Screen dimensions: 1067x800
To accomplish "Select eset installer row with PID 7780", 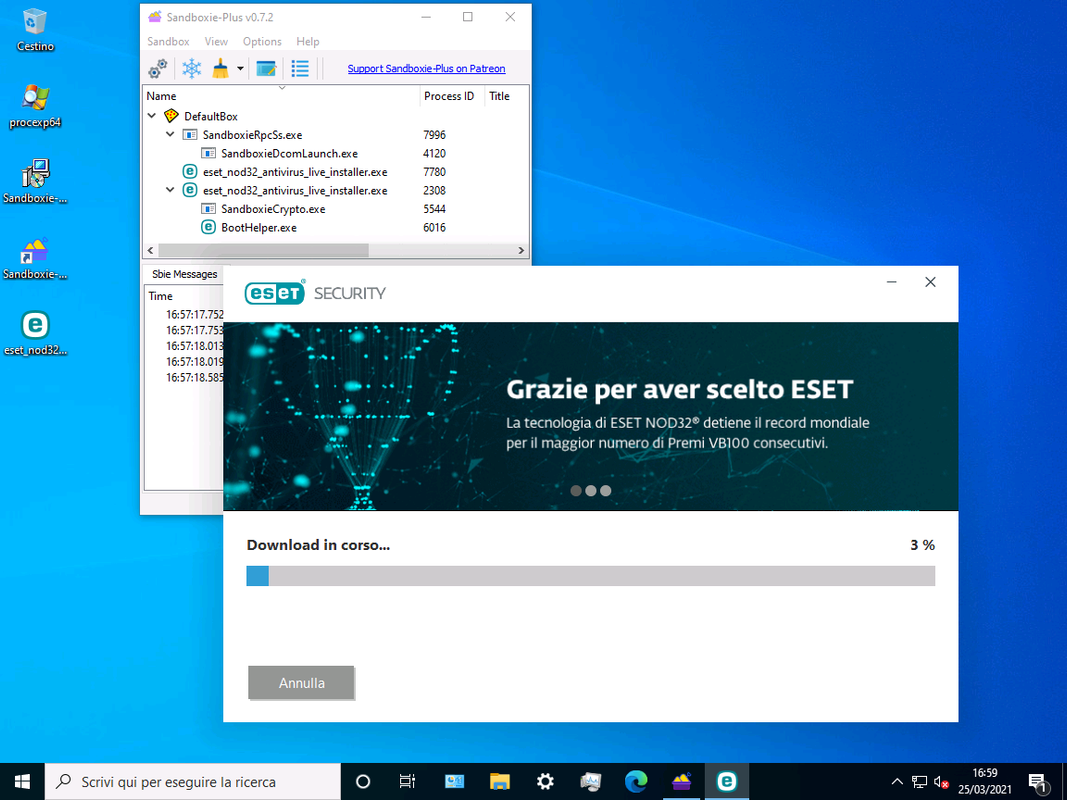I will click(x=335, y=172).
